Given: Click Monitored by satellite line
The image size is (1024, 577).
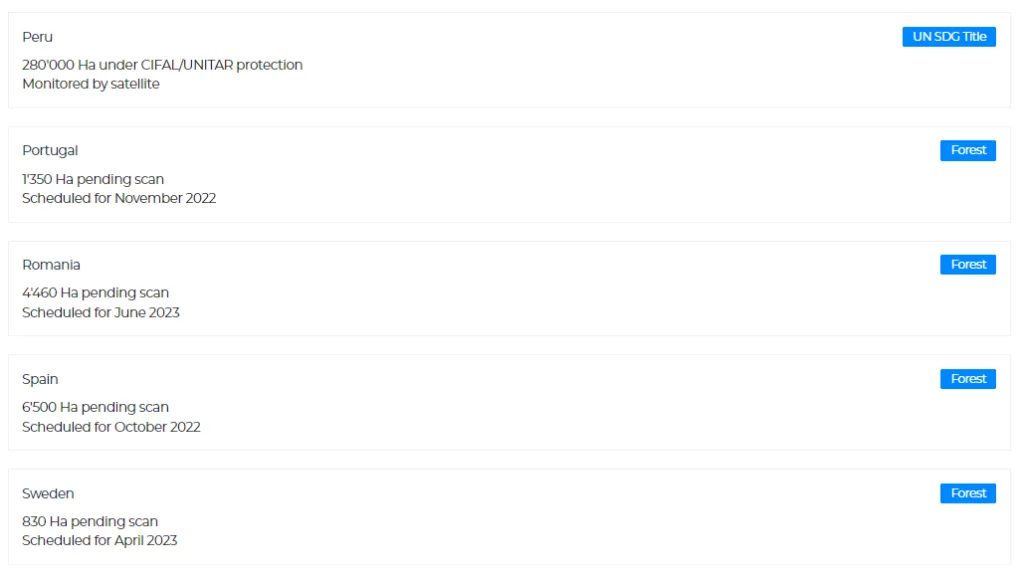Looking at the screenshot, I should [91, 84].
